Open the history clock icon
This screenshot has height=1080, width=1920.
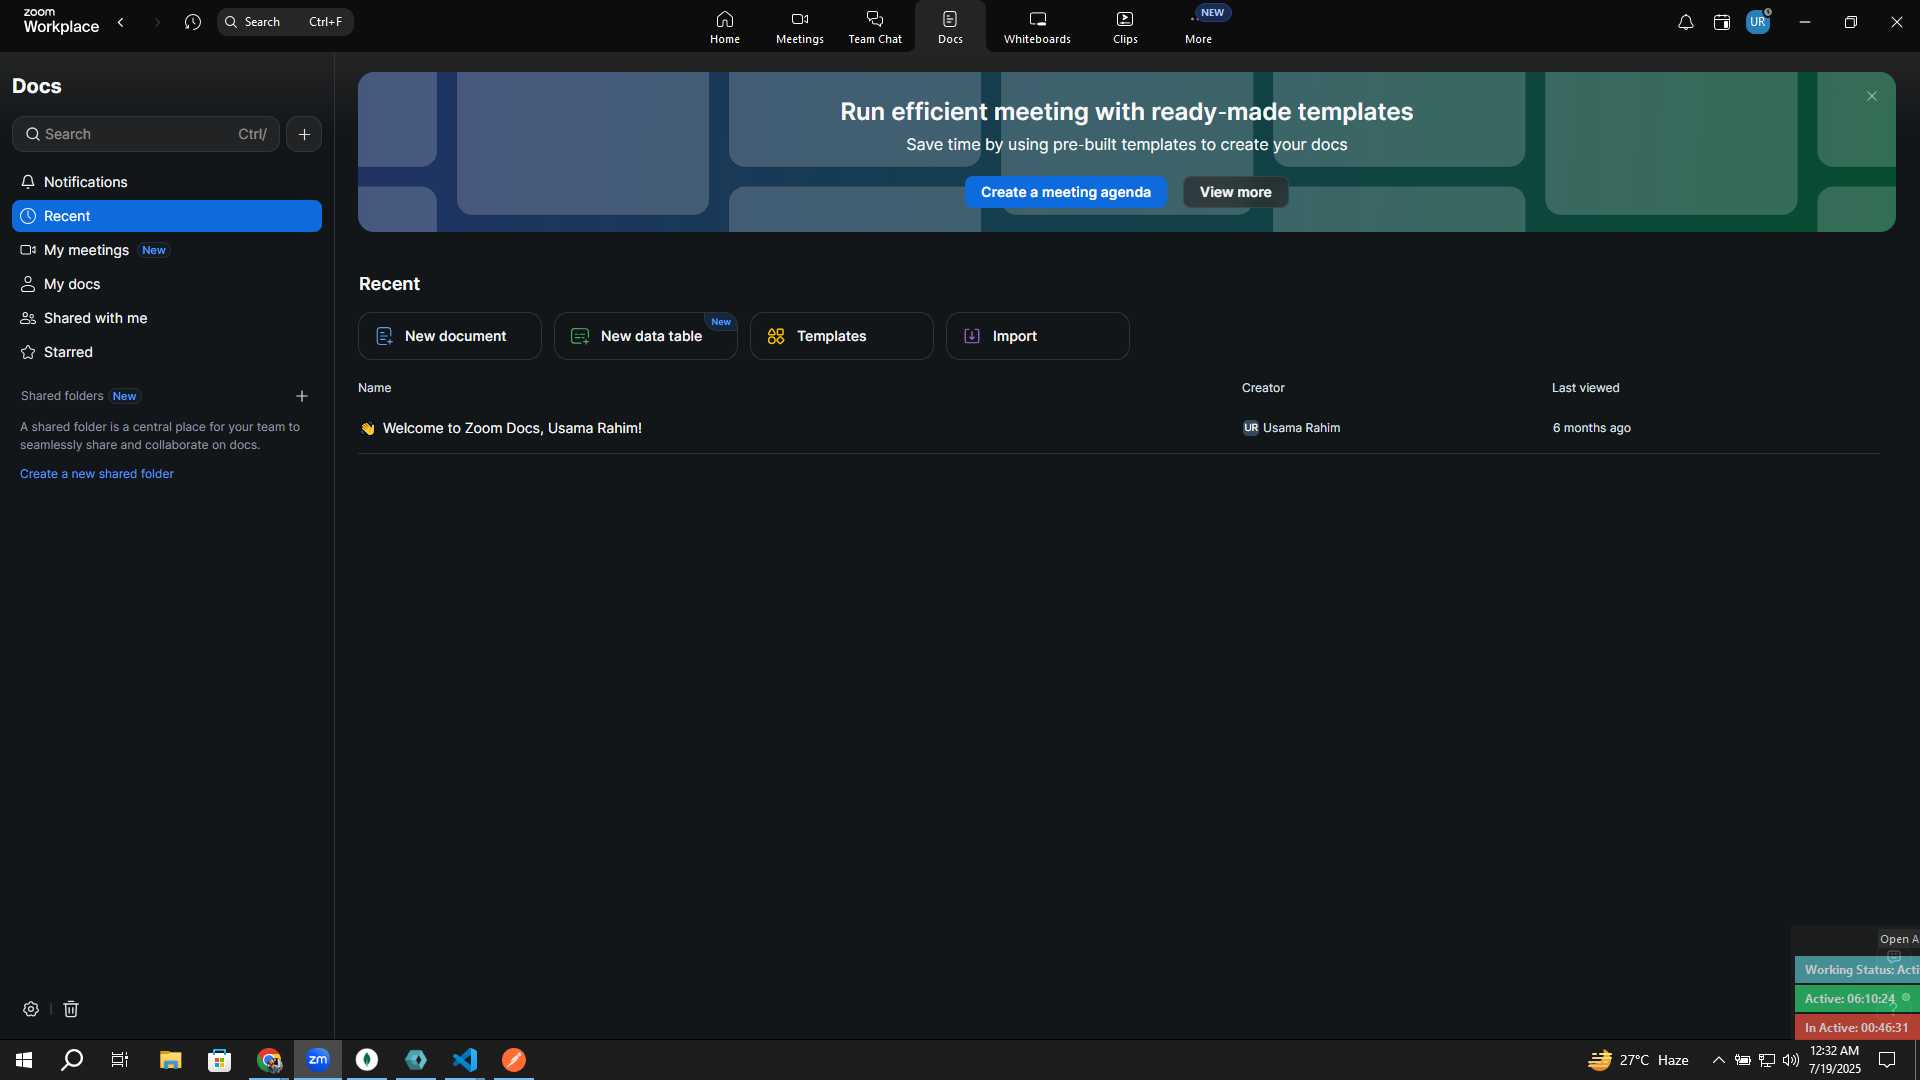193,22
